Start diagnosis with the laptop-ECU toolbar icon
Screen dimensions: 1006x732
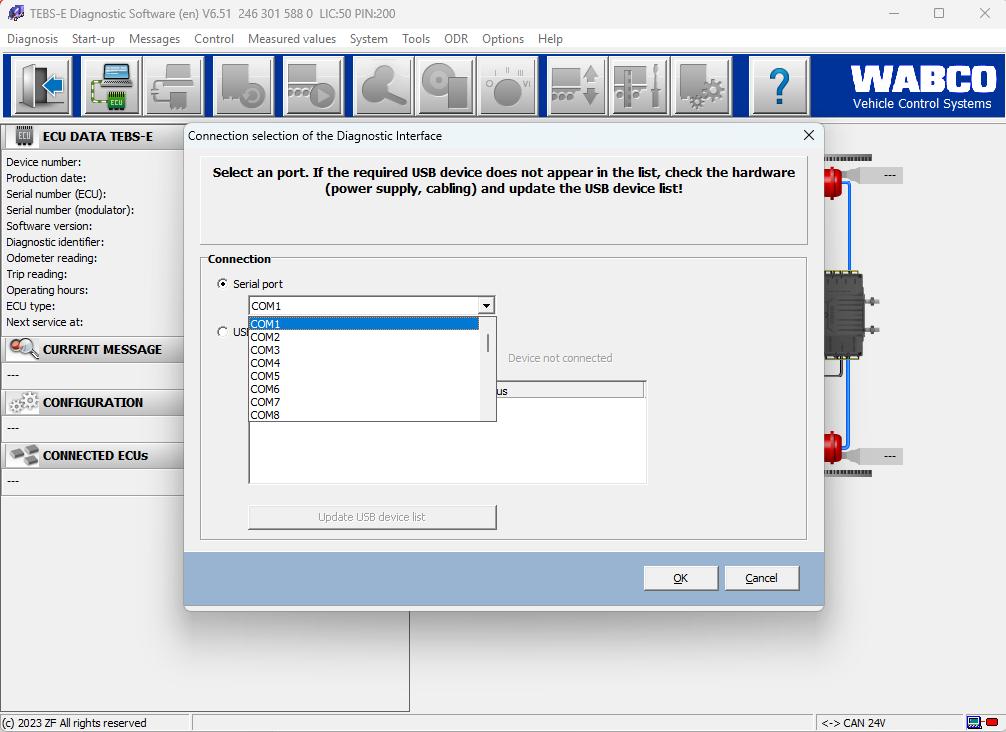[x=111, y=85]
